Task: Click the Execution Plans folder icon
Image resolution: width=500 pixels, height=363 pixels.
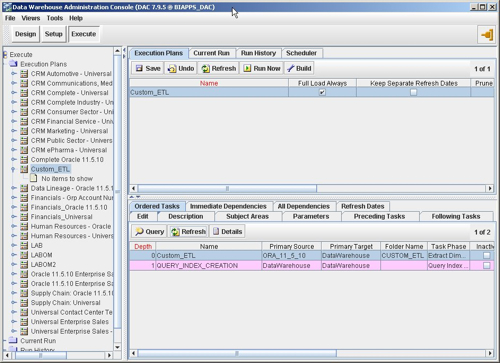Action: point(13,64)
